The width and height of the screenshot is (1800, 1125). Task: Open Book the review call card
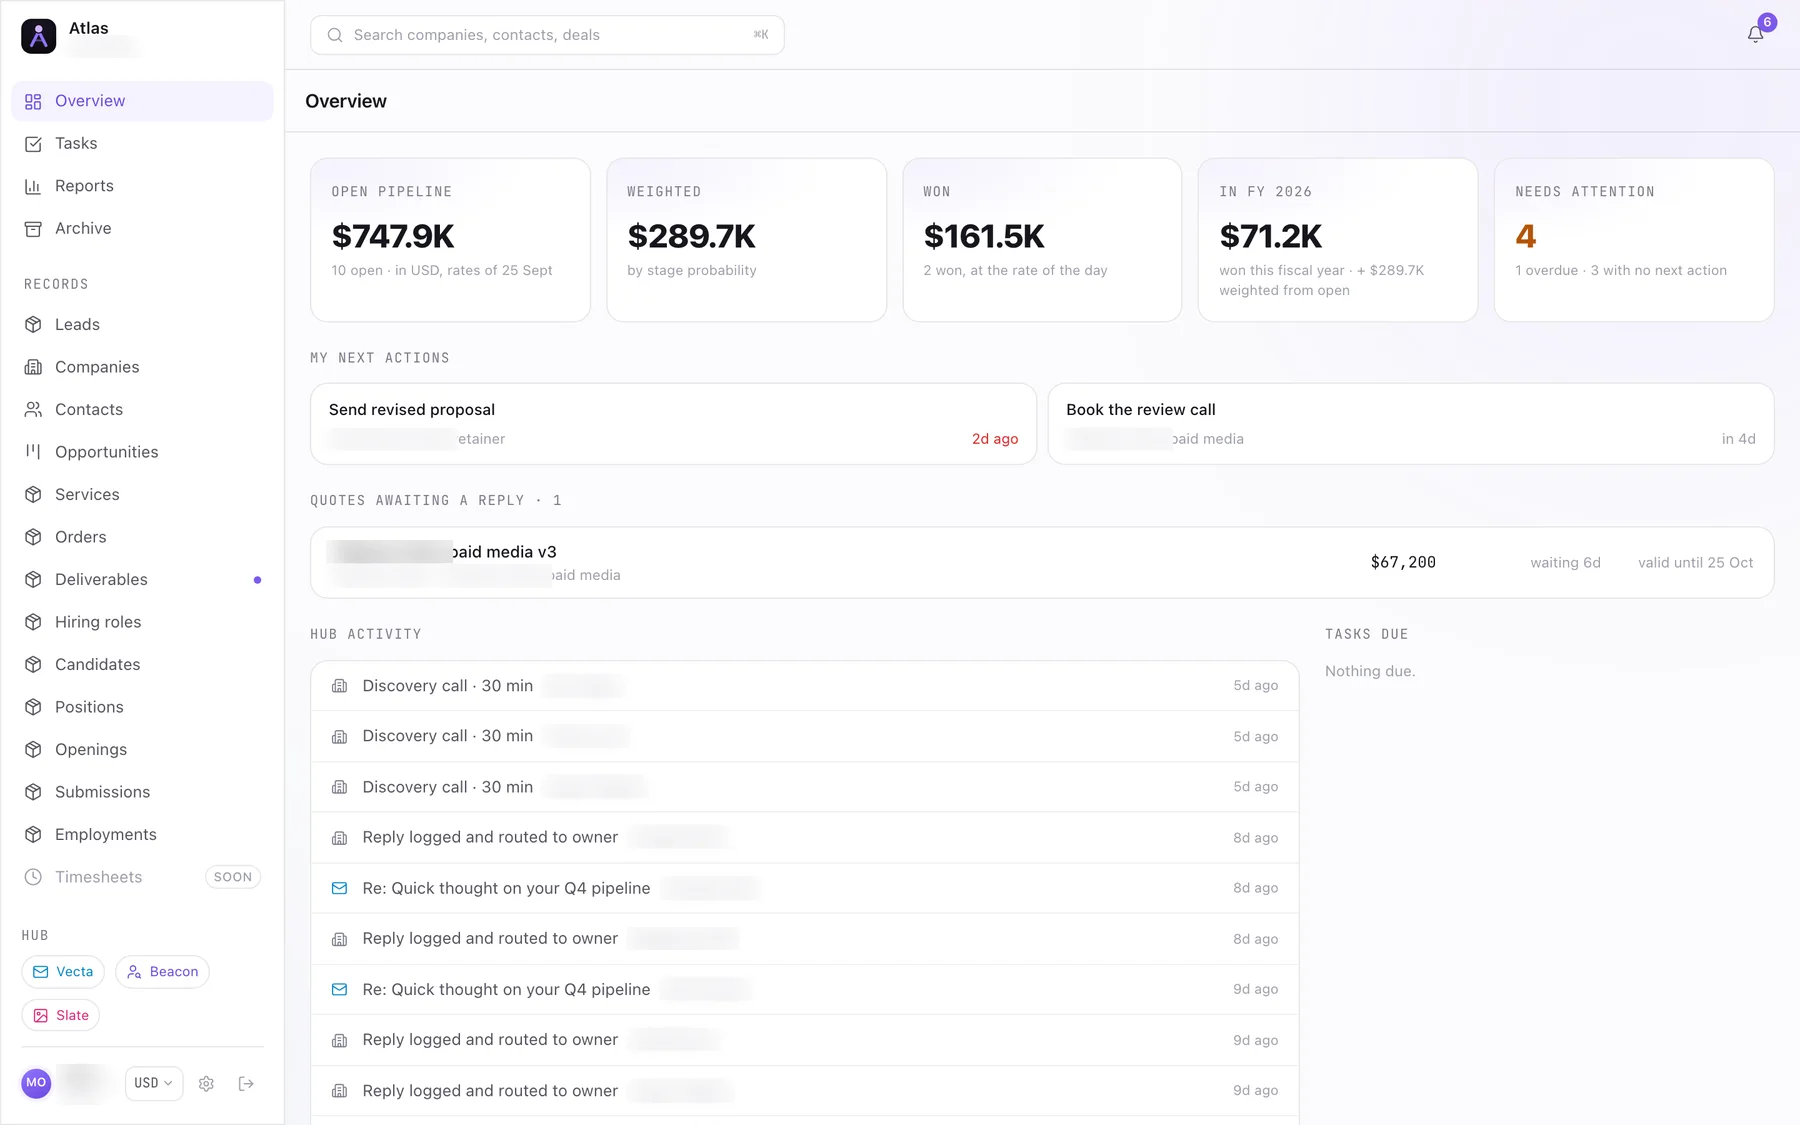point(1410,424)
